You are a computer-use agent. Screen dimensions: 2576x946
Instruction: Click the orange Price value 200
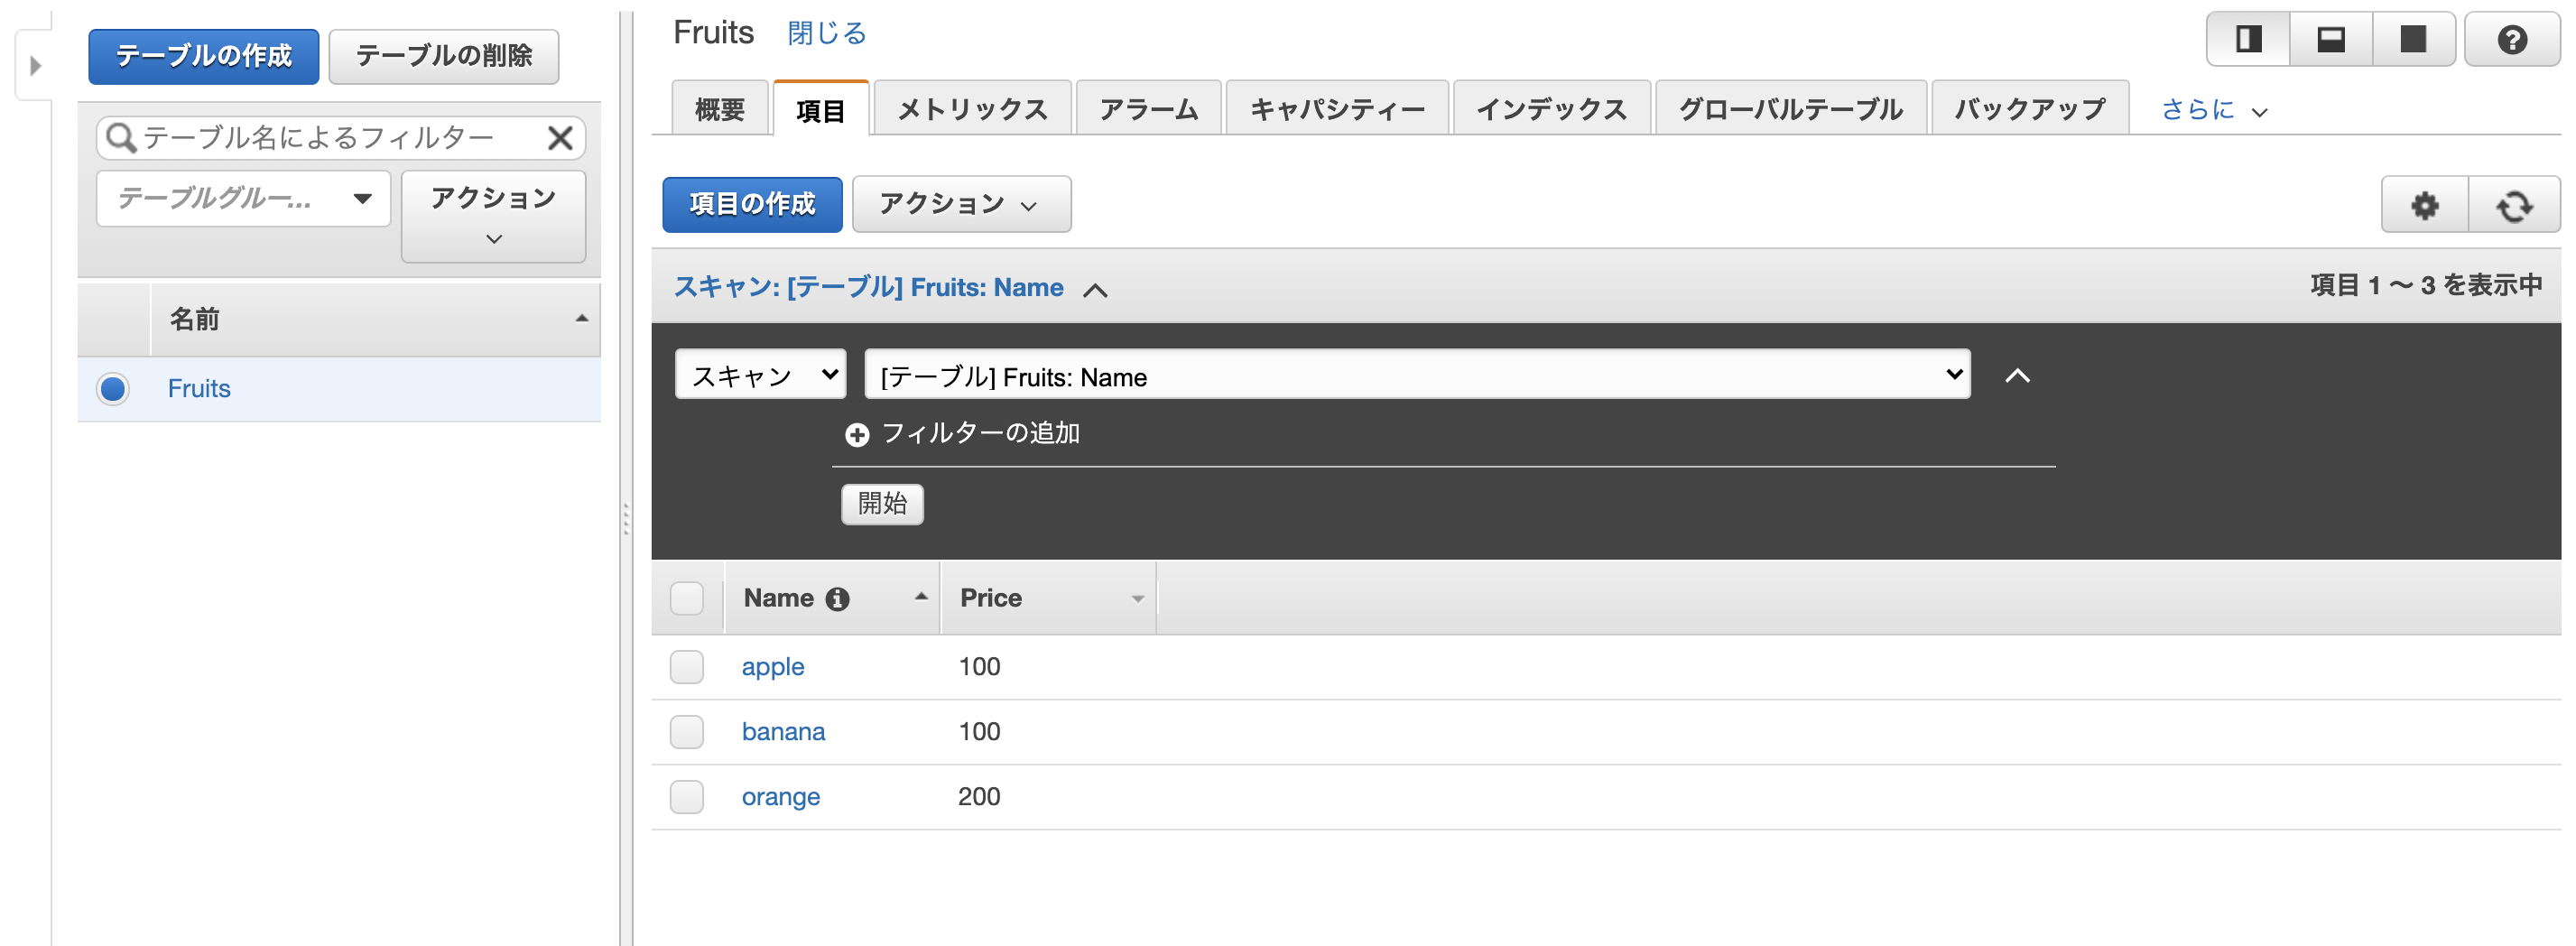pos(979,796)
